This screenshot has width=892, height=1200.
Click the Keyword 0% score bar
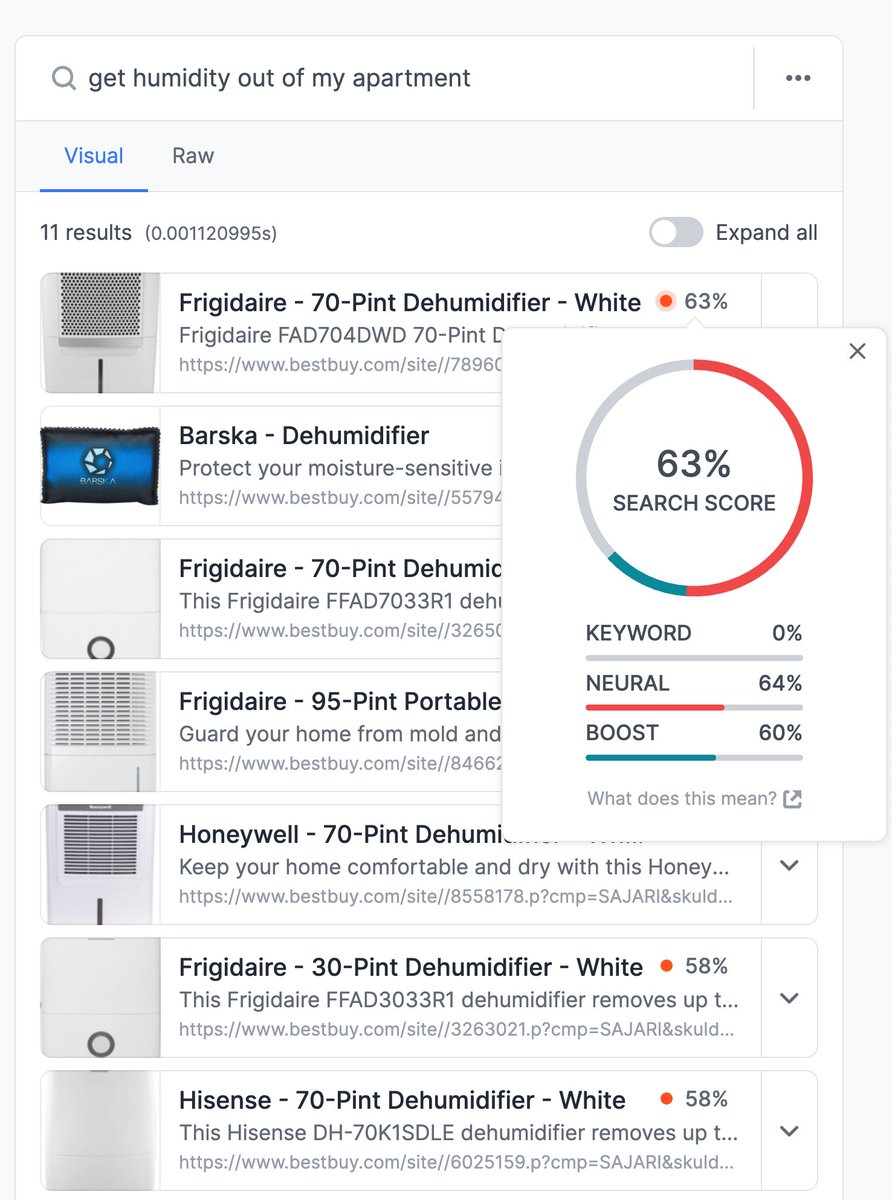click(694, 658)
